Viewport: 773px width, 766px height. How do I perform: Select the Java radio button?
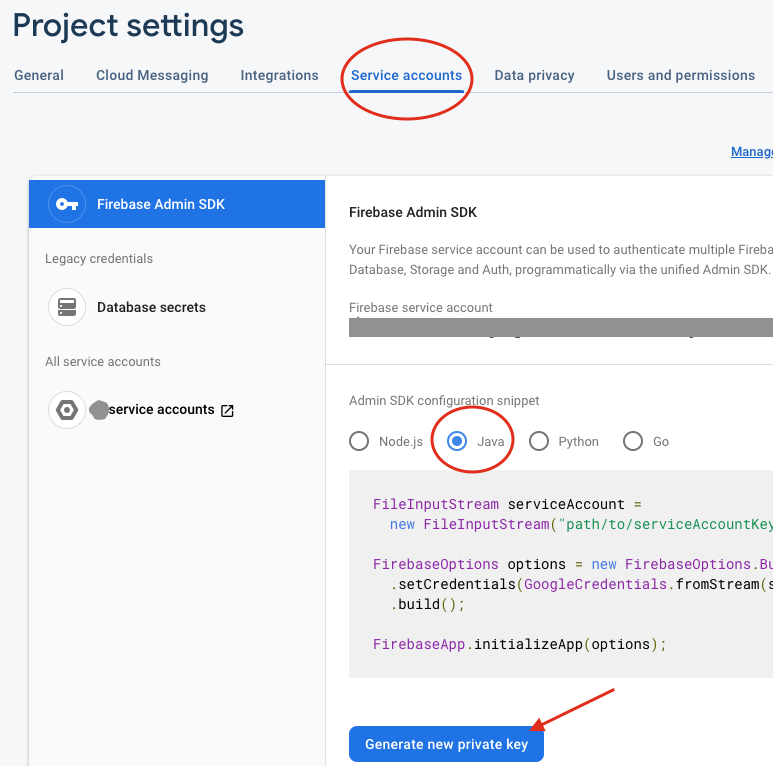[457, 441]
